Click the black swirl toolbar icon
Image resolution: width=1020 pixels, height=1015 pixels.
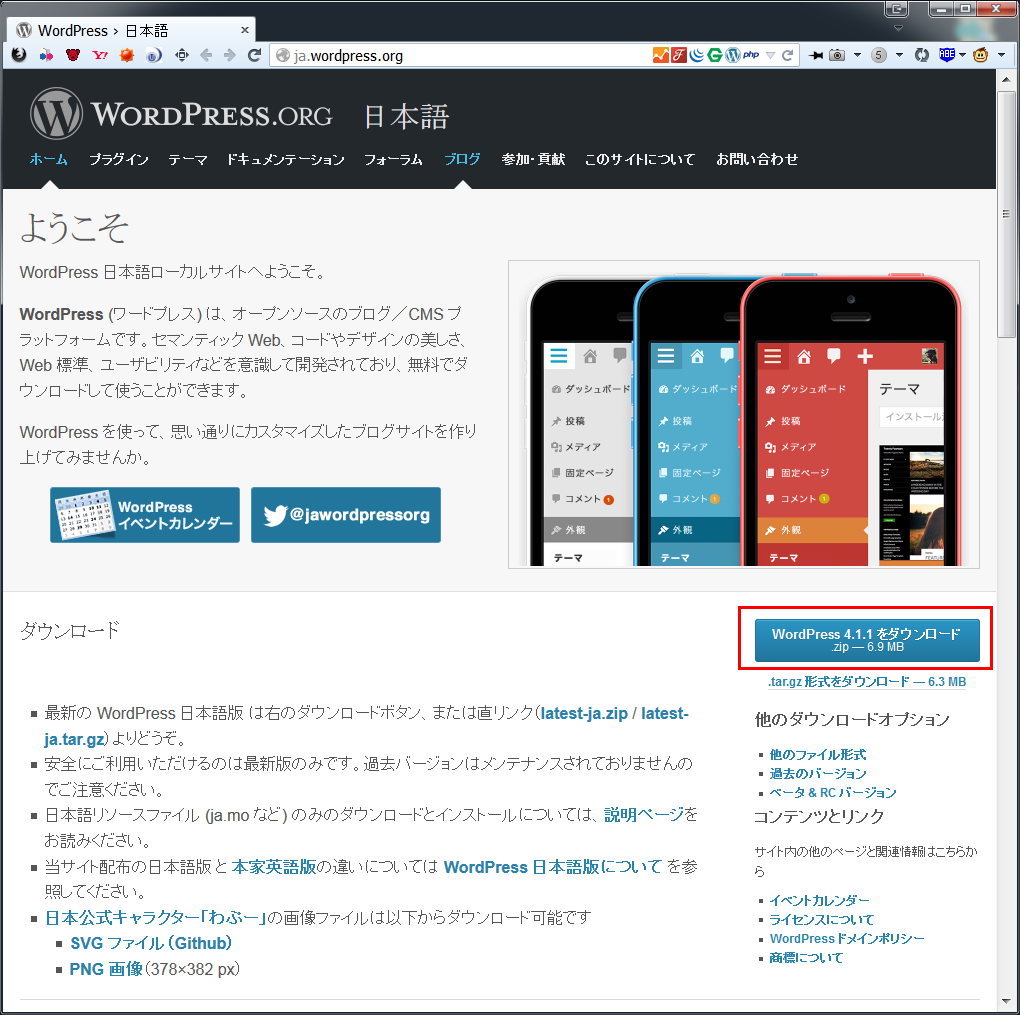(x=19, y=55)
